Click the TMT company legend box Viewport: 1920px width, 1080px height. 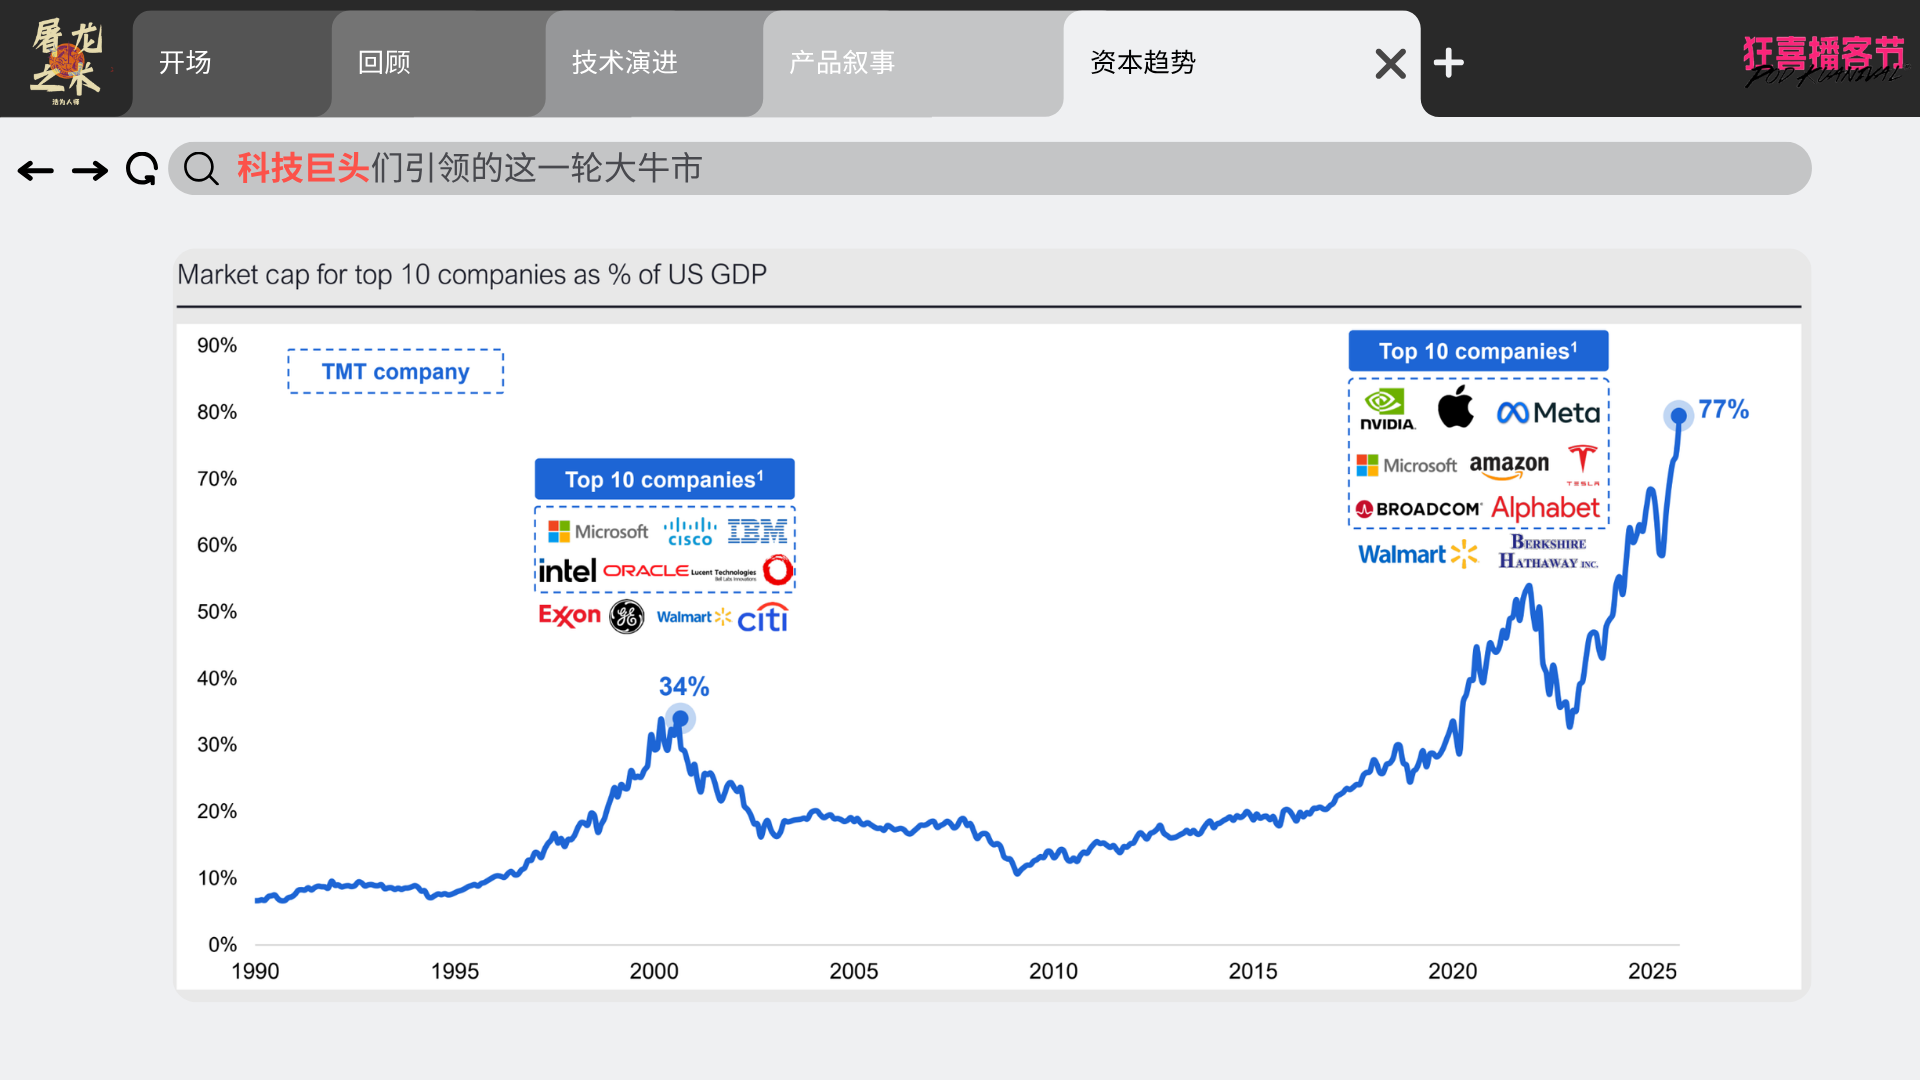pyautogui.click(x=396, y=371)
